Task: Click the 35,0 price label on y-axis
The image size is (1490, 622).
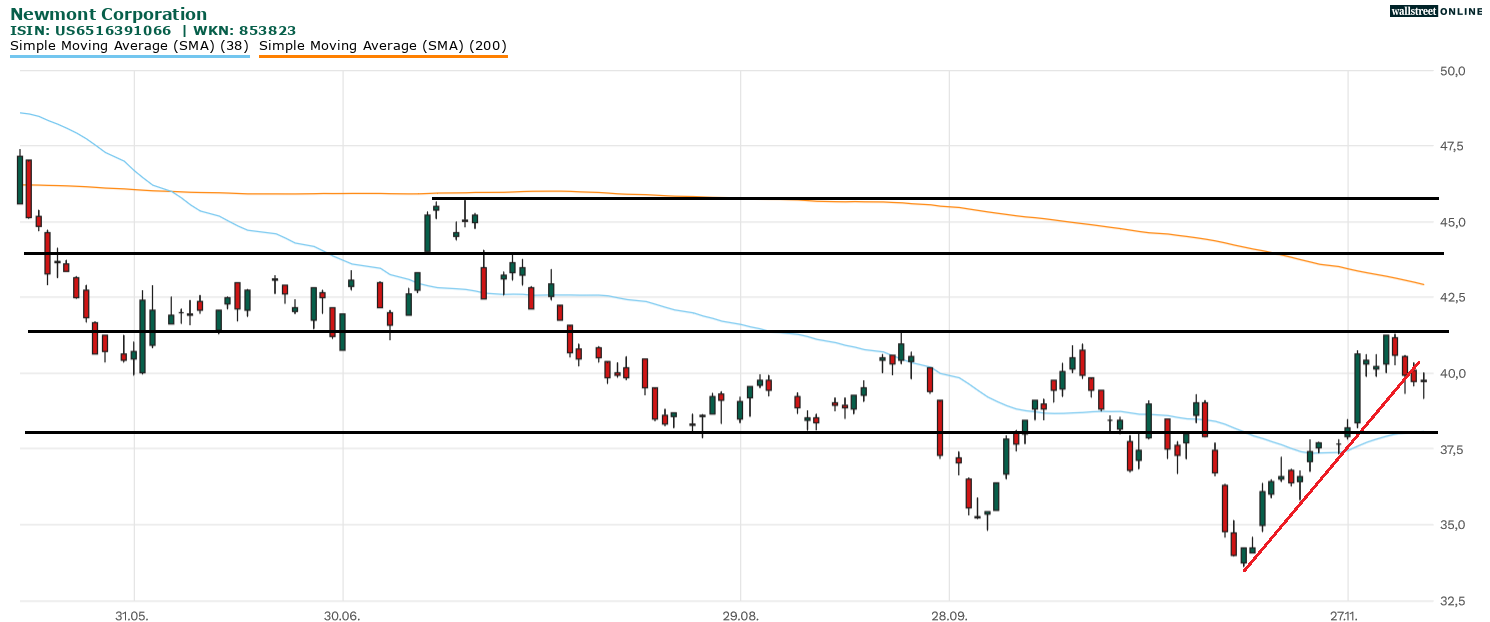Action: [1452, 525]
